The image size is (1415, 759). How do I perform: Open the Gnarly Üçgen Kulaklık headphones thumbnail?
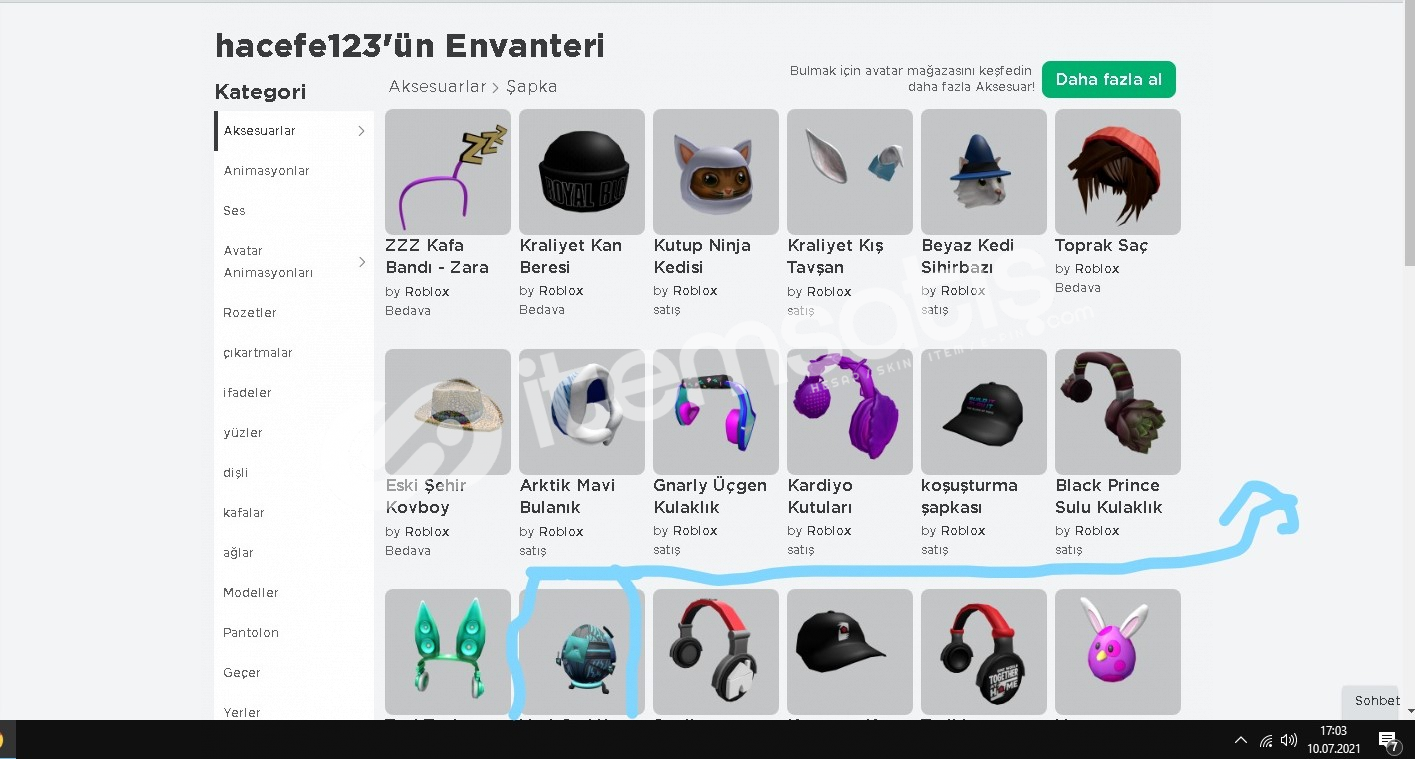716,412
